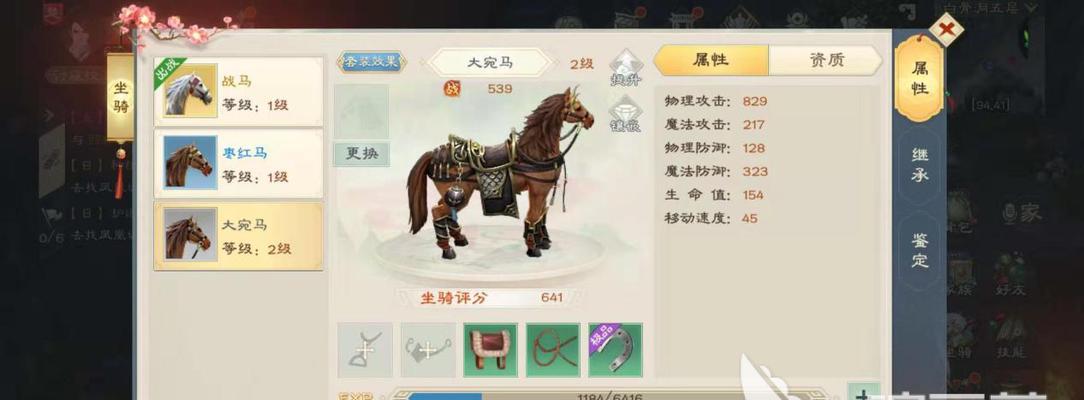
Task: Click the 镶嵌 inlay diamond icon
Action: 626,113
